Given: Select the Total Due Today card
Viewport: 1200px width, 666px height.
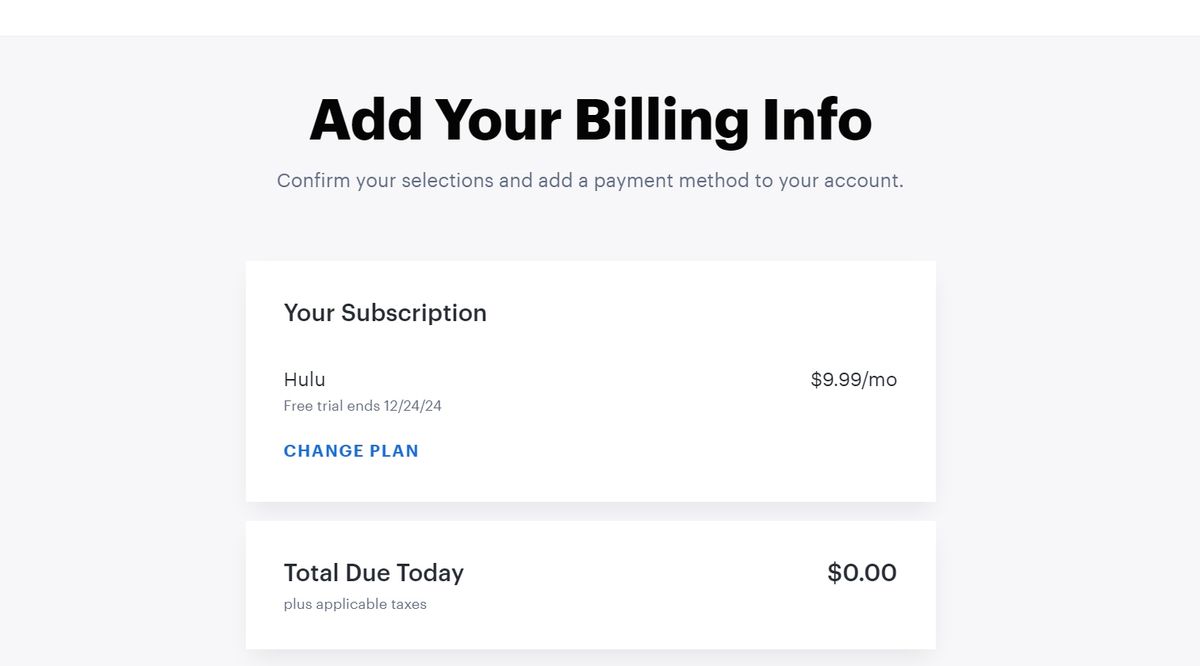Looking at the screenshot, I should tap(590, 584).
